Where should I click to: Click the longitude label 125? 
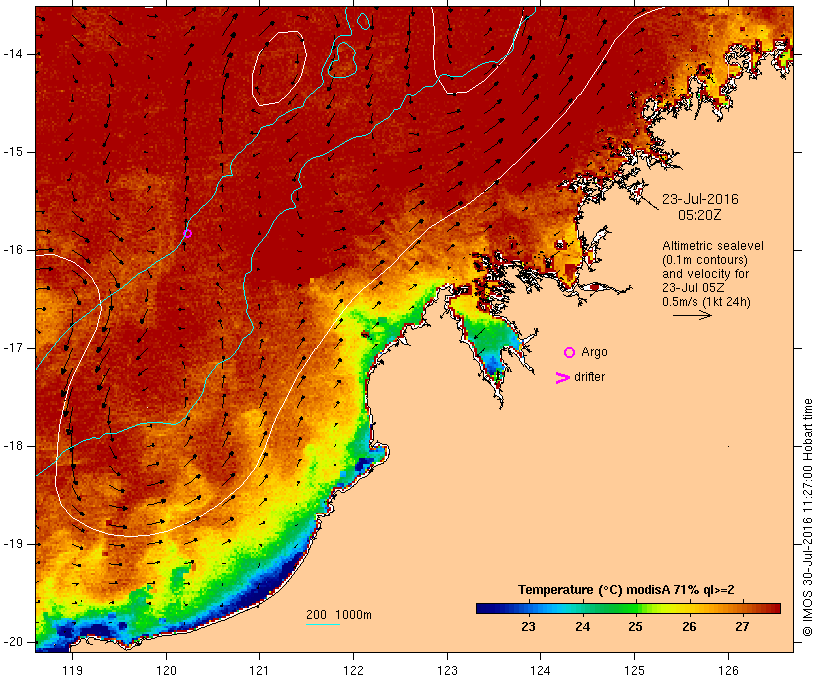point(634,671)
